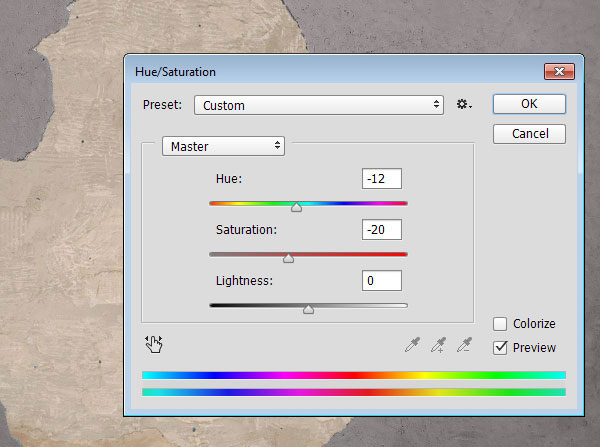The width and height of the screenshot is (600, 447).
Task: Click the bottom output color spectrum bar
Action: tap(354, 392)
